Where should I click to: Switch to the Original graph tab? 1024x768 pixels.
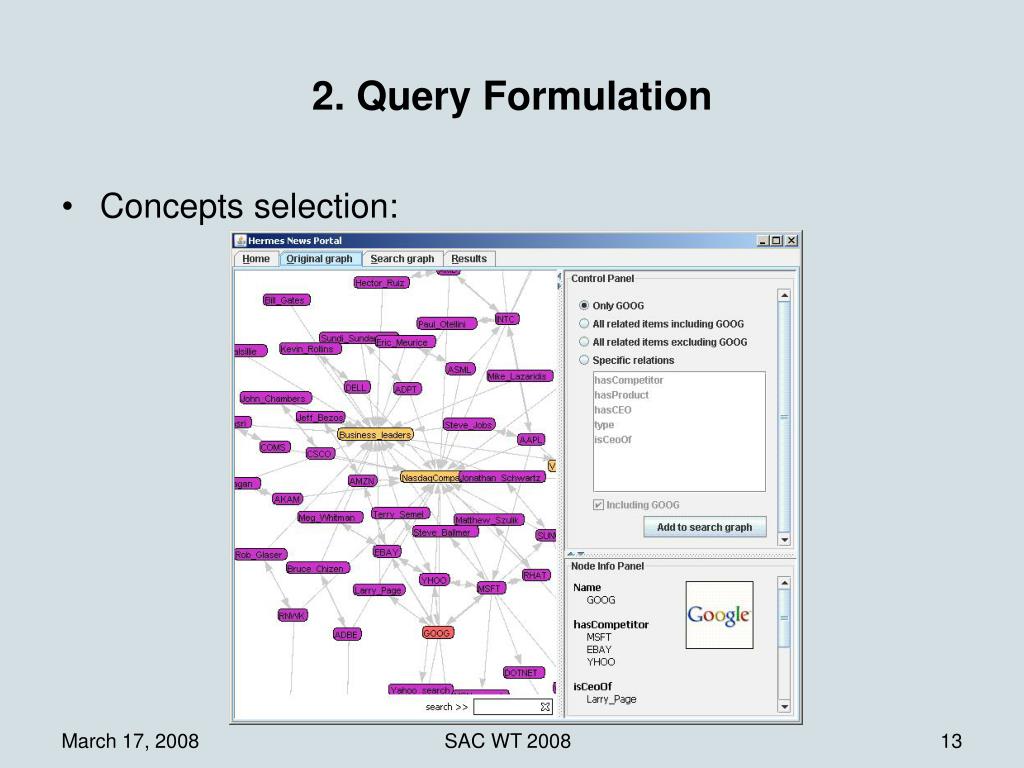[x=319, y=259]
